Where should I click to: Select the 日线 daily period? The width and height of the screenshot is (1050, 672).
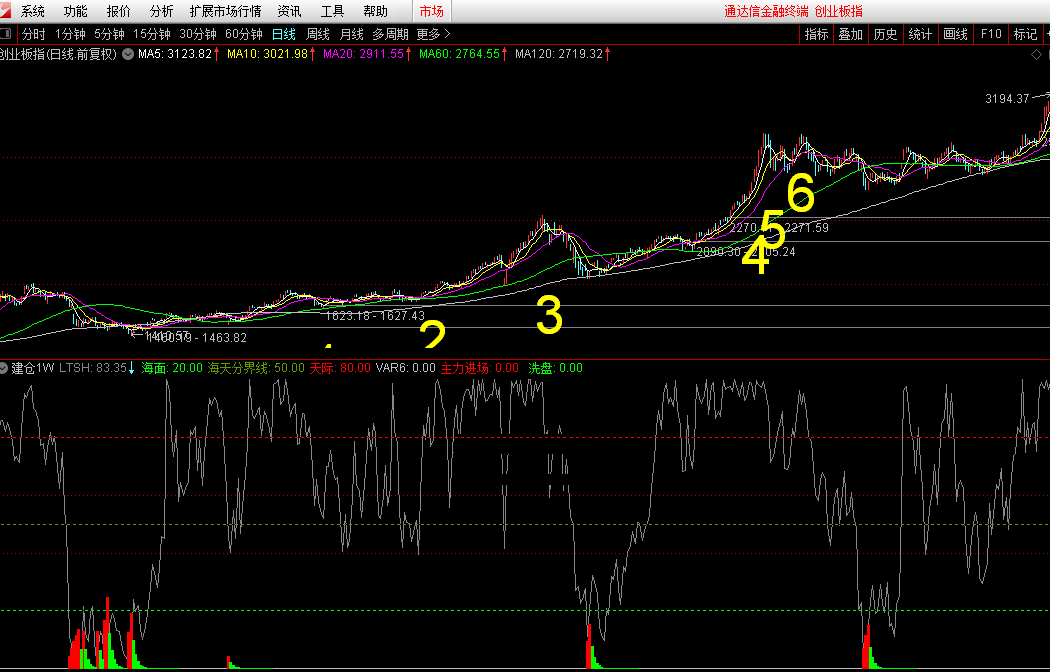point(284,34)
